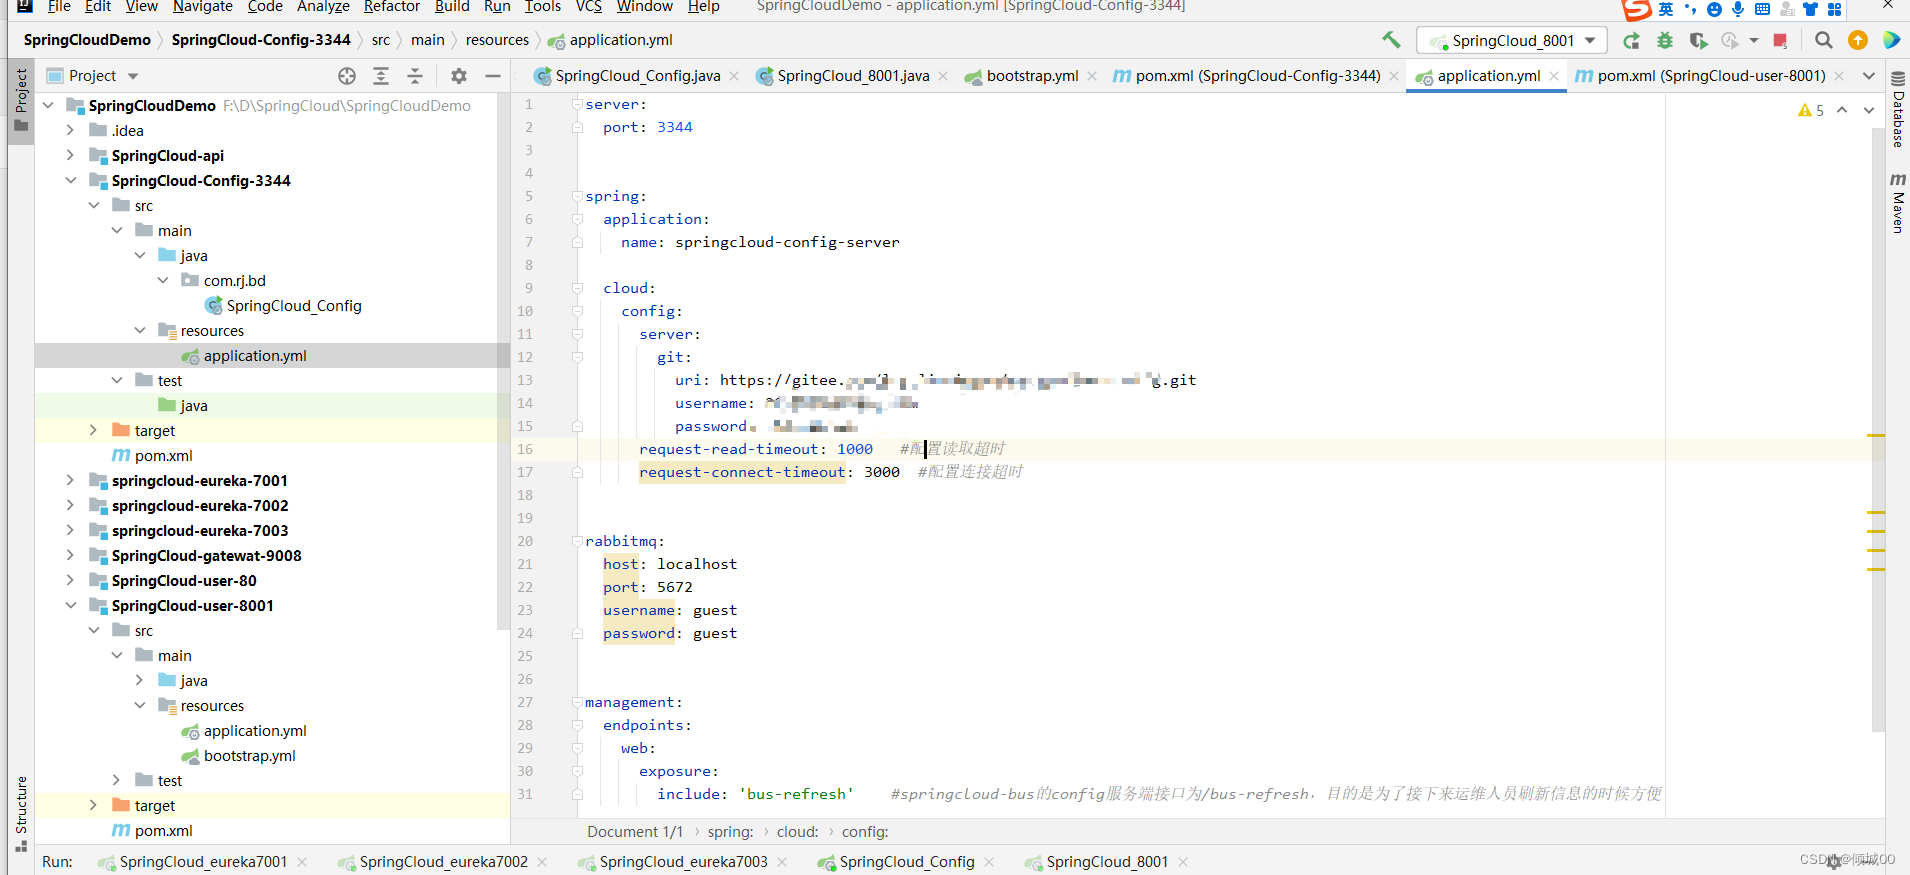1910x875 pixels.
Task: Open Project view mode dropdown
Action: (133, 76)
